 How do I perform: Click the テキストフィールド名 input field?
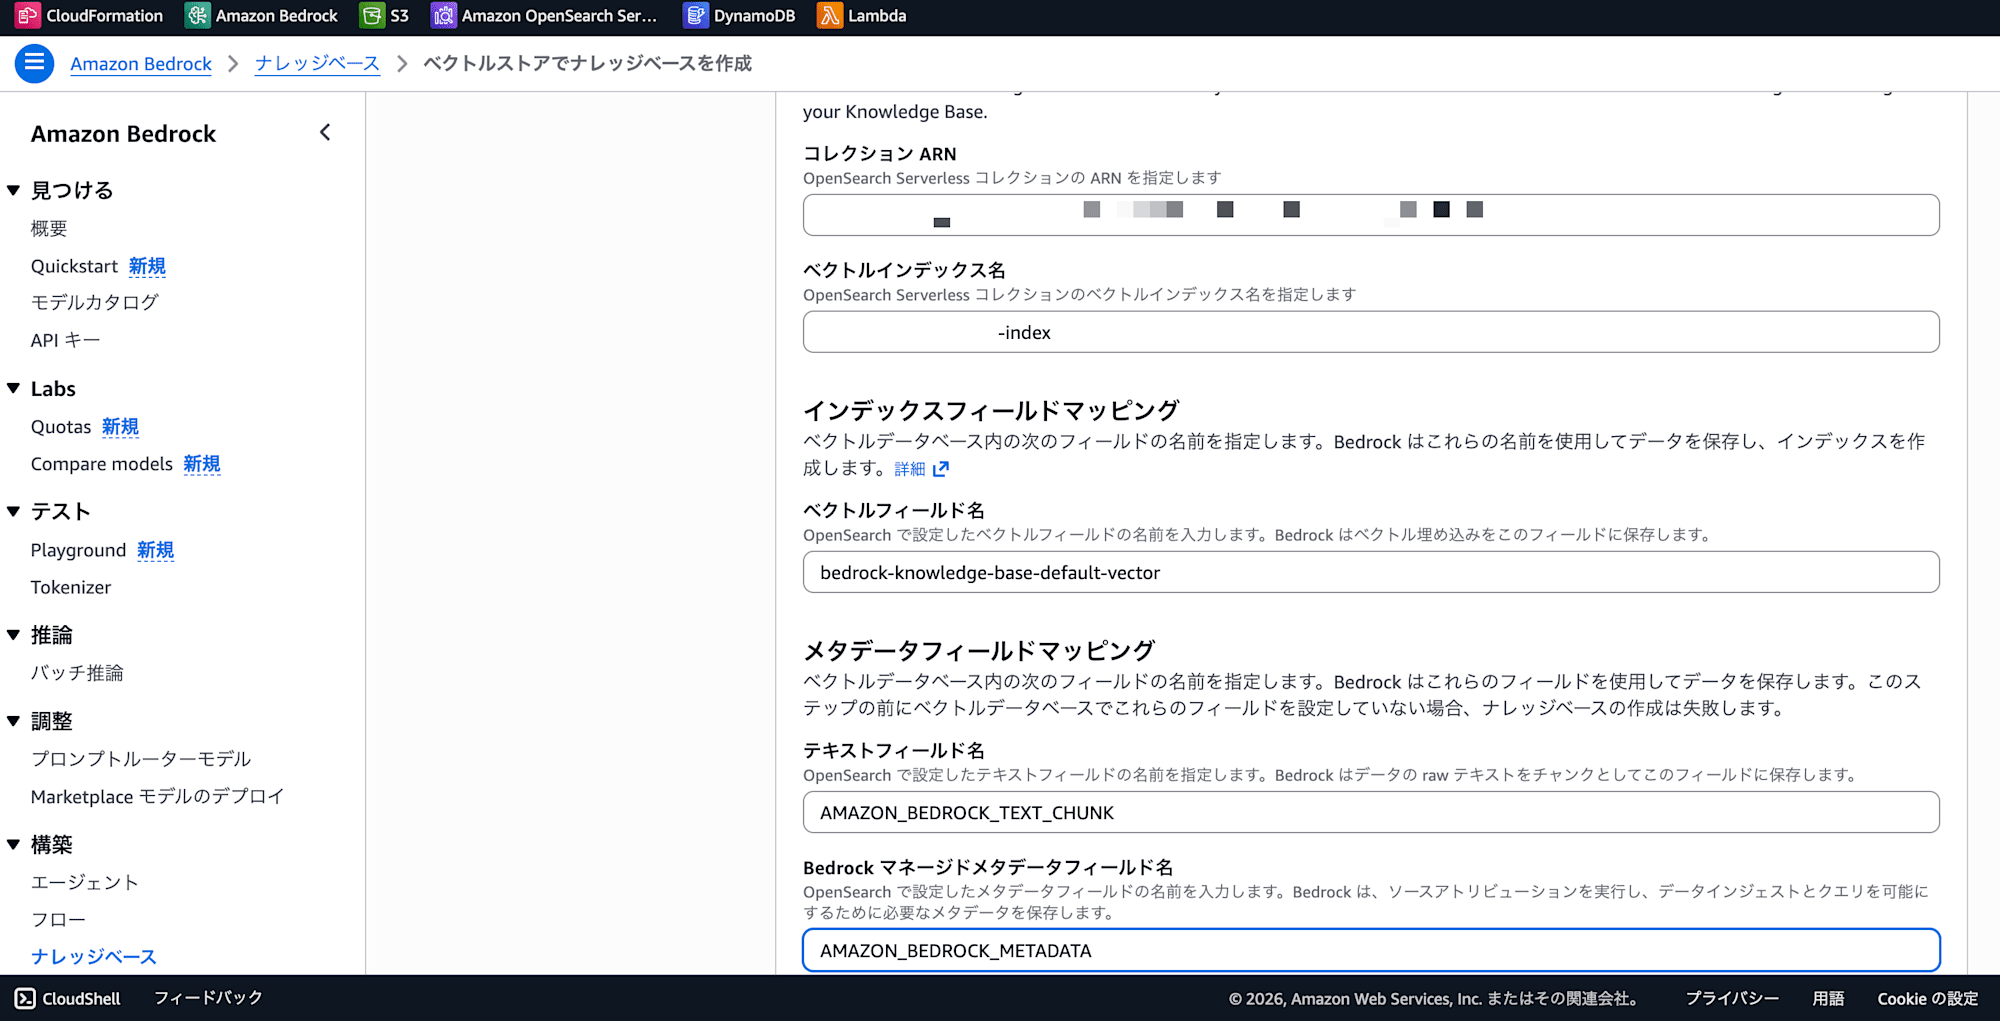pos(1371,812)
